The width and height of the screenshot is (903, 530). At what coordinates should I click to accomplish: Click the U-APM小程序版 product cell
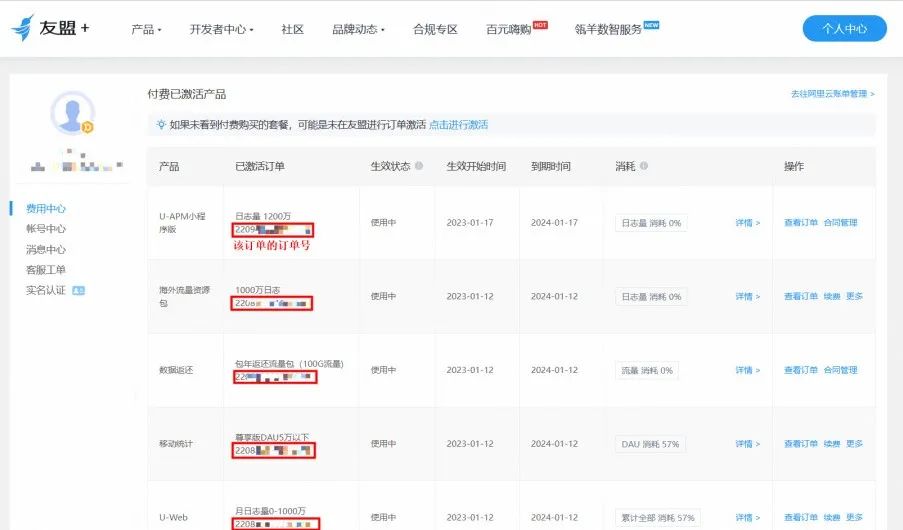(183, 222)
